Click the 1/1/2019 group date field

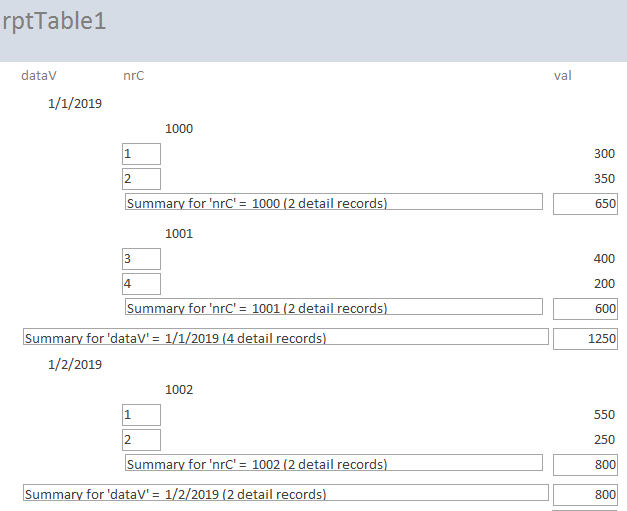point(75,104)
